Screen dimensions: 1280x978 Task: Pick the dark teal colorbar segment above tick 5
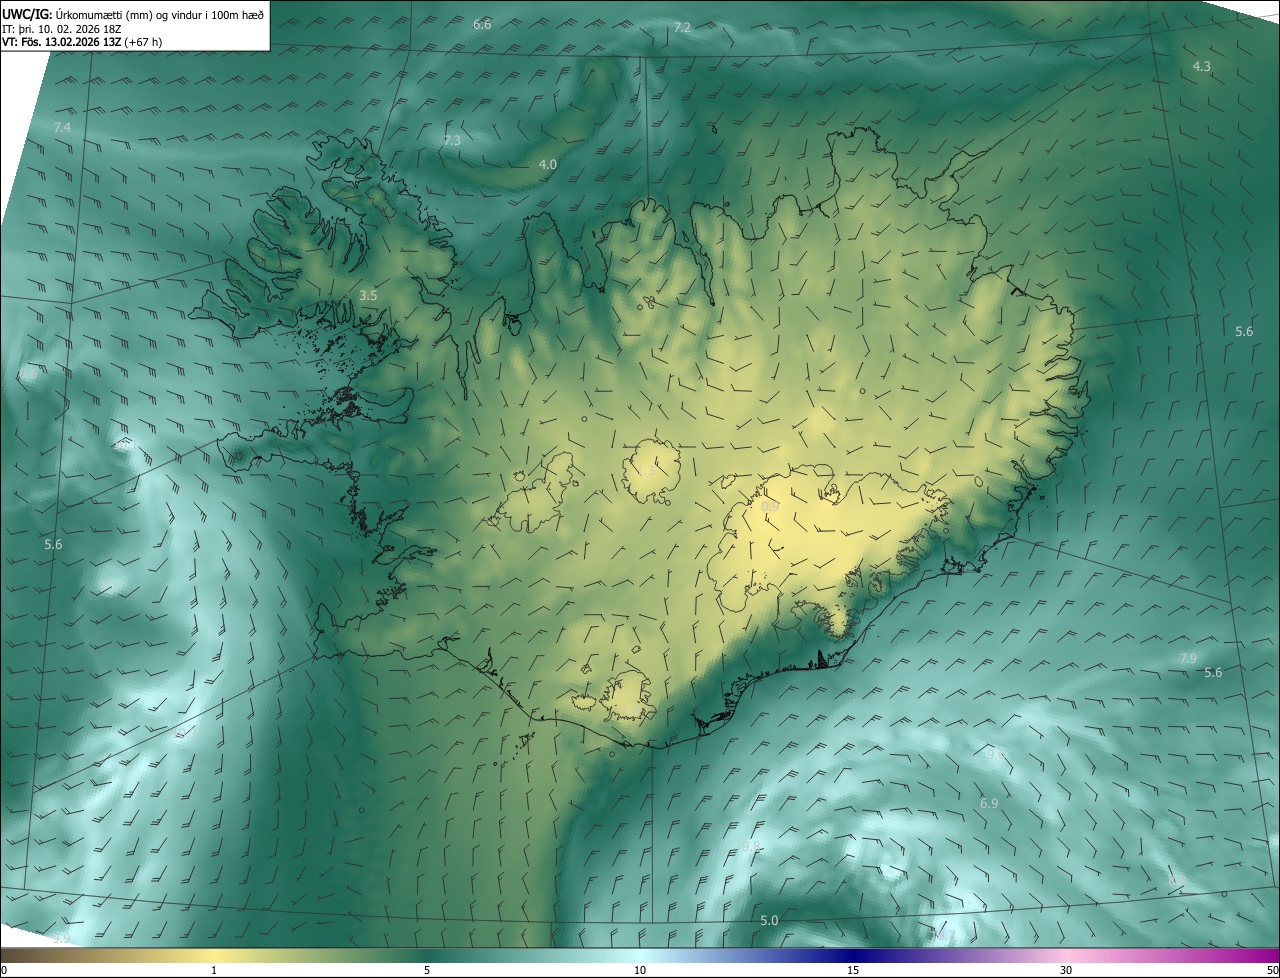click(x=427, y=955)
